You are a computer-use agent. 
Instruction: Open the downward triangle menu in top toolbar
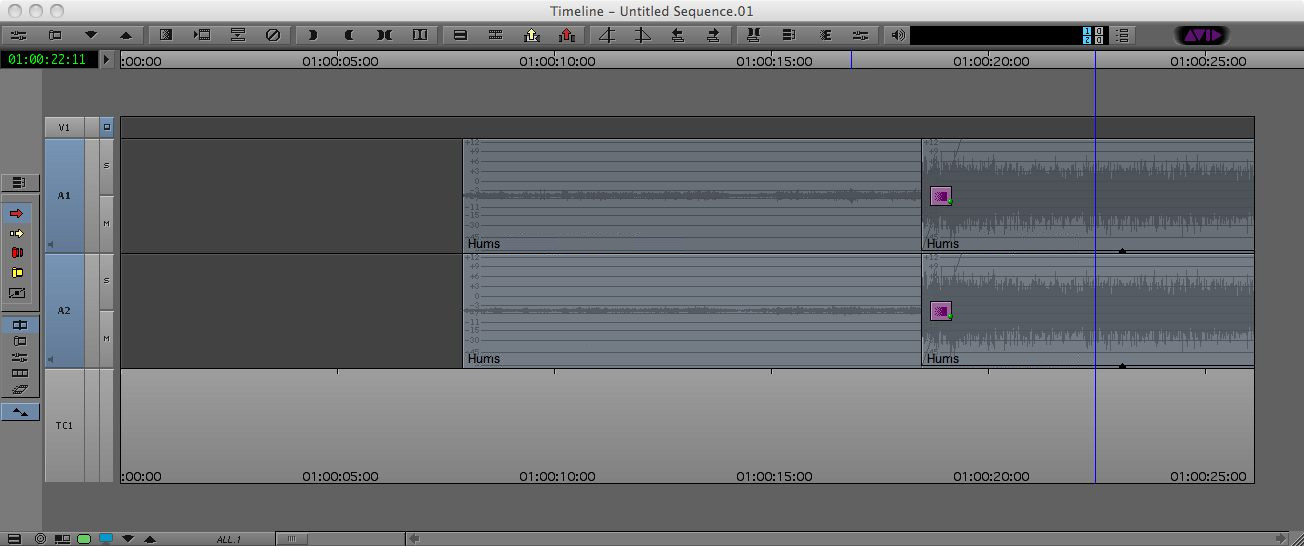pyautogui.click(x=90, y=35)
